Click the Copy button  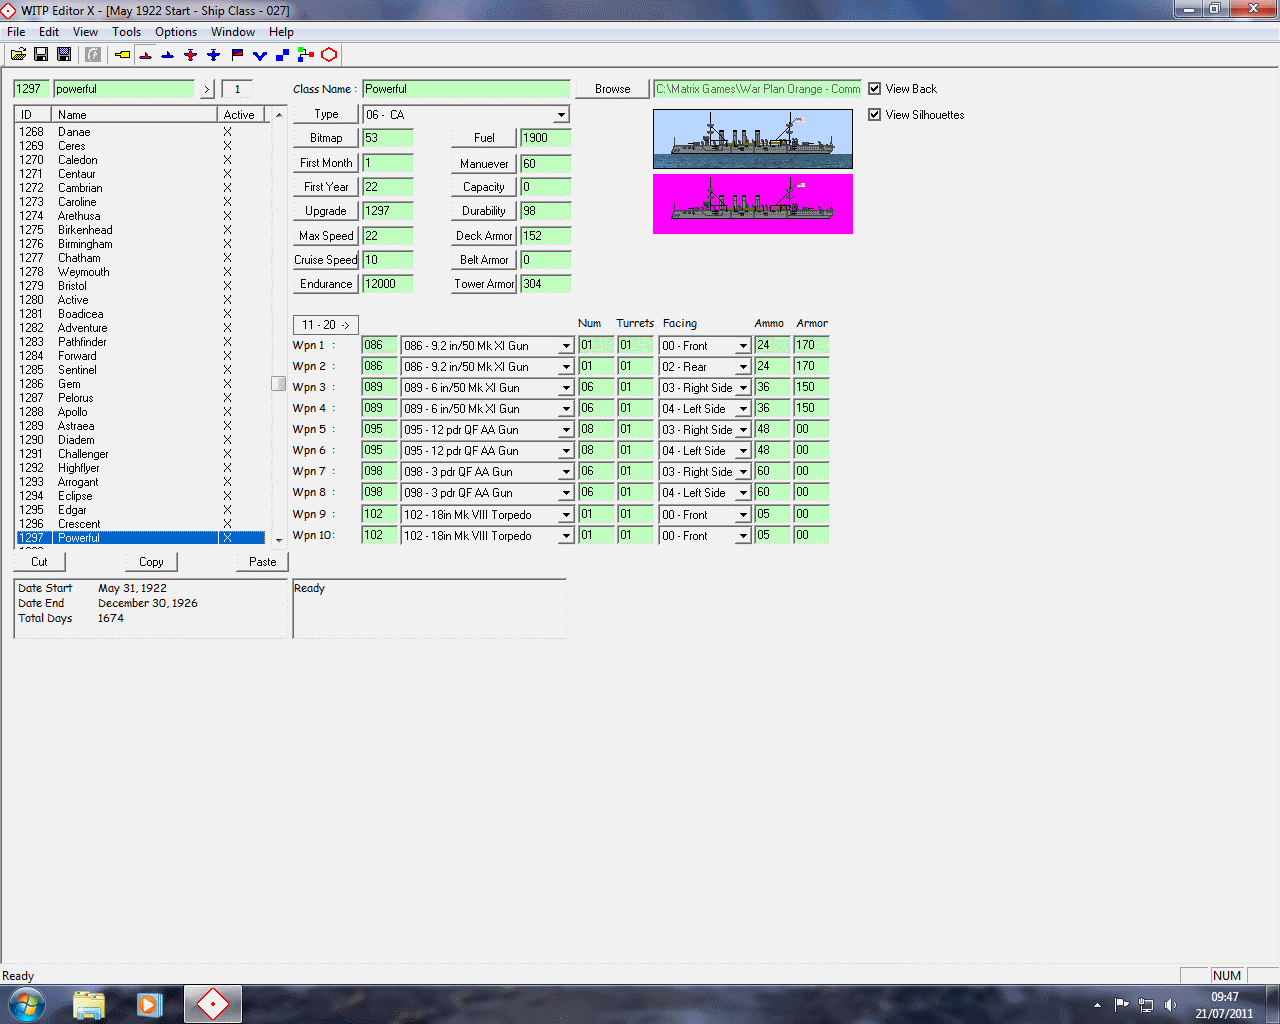151,562
